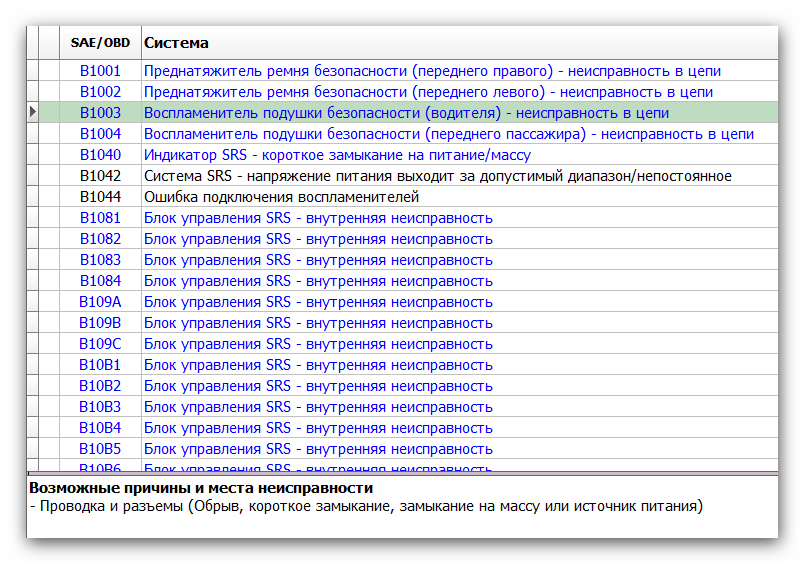This screenshot has width=804, height=564.
Task: Open description for B1002 front-left seatbelt pretensioner
Action: 428,92
